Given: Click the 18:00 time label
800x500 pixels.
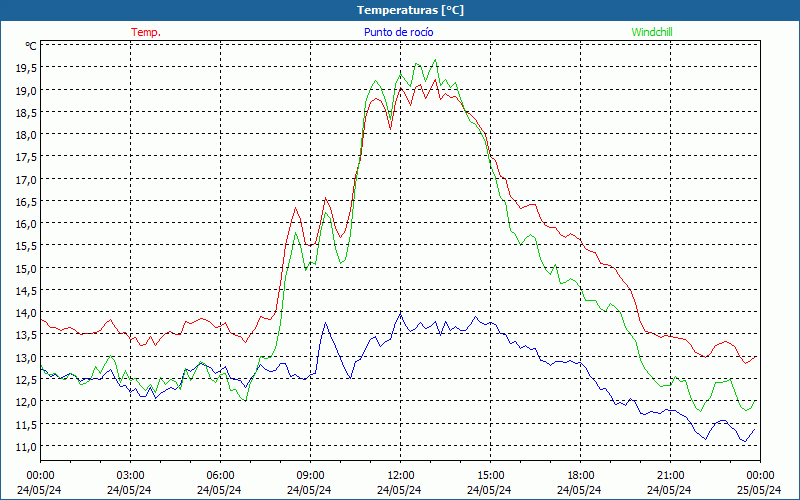Looking at the screenshot, I should point(580,476).
